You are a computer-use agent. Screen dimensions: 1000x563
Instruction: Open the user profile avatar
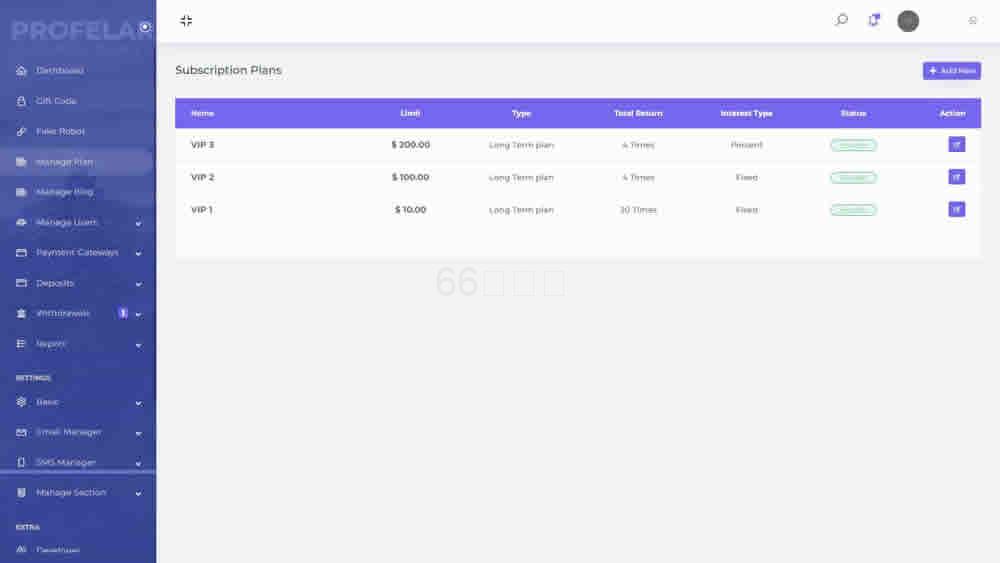tap(908, 21)
